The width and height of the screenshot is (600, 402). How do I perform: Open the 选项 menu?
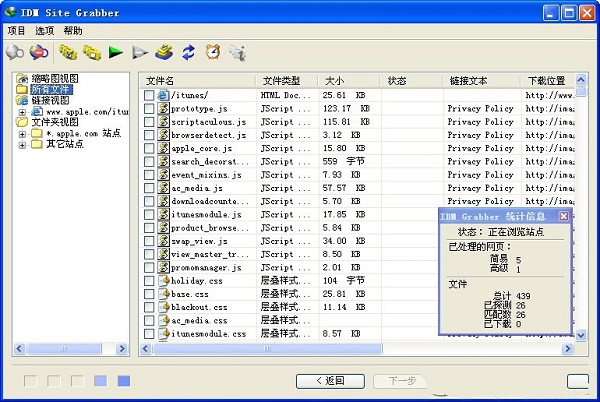point(45,31)
